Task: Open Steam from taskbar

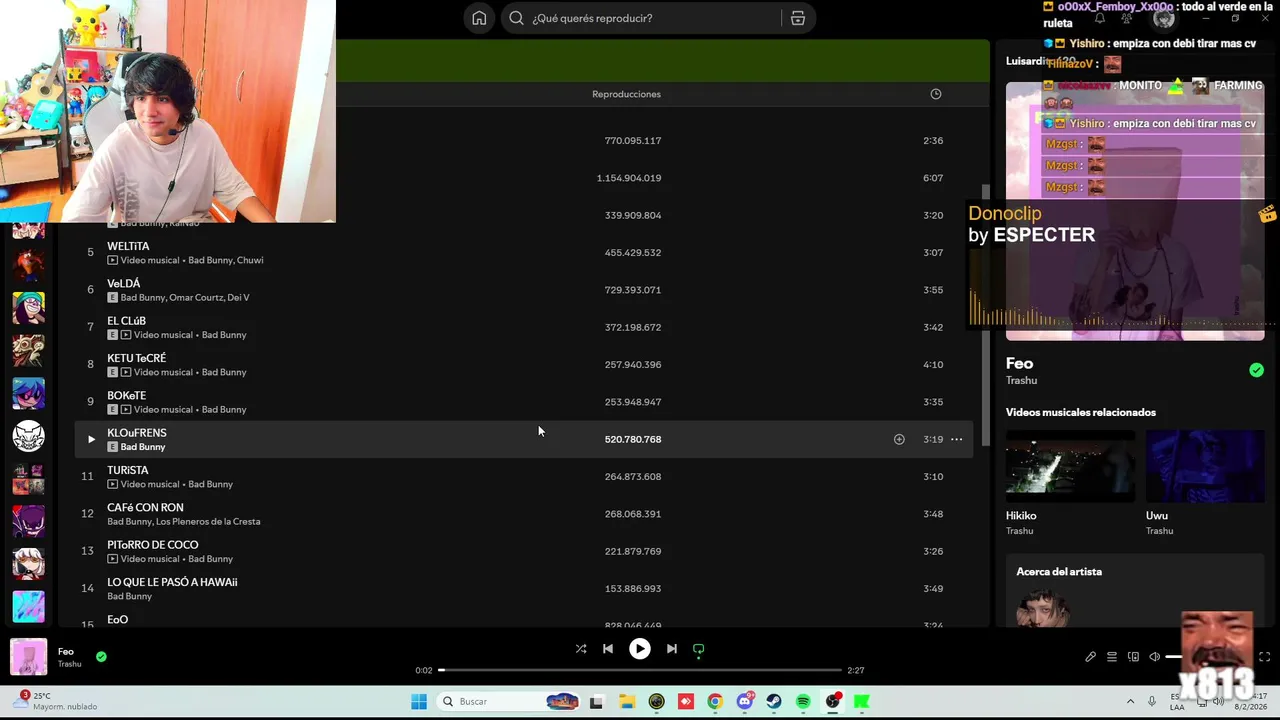Action: (773, 702)
